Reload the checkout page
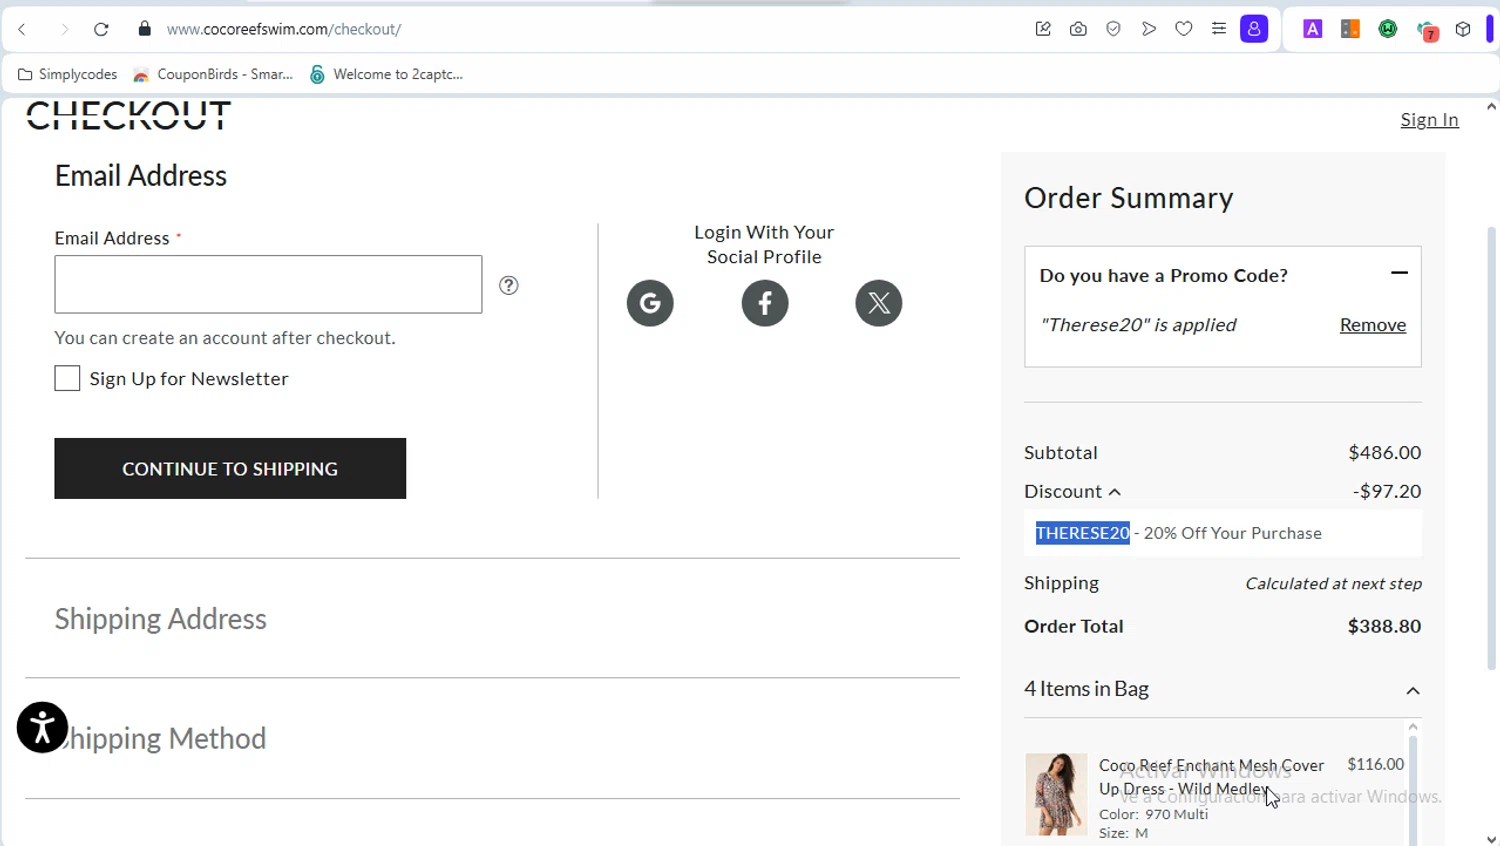Image resolution: width=1500 pixels, height=846 pixels. click(x=101, y=29)
